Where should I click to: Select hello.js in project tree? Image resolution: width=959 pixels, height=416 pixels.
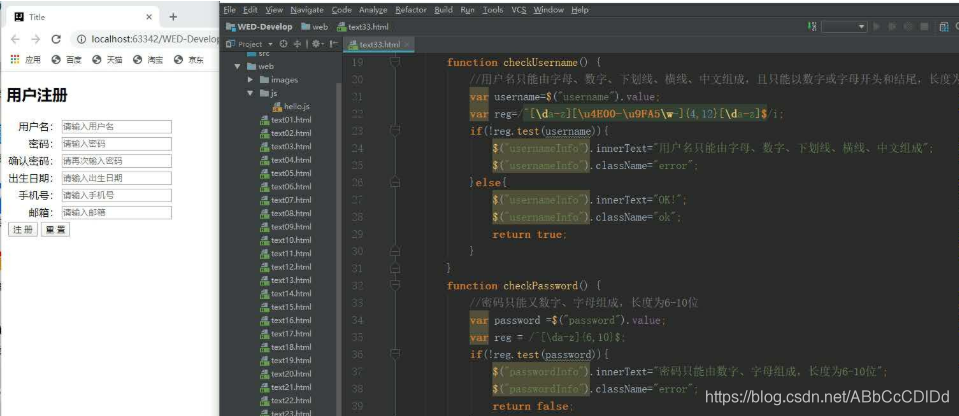291,106
